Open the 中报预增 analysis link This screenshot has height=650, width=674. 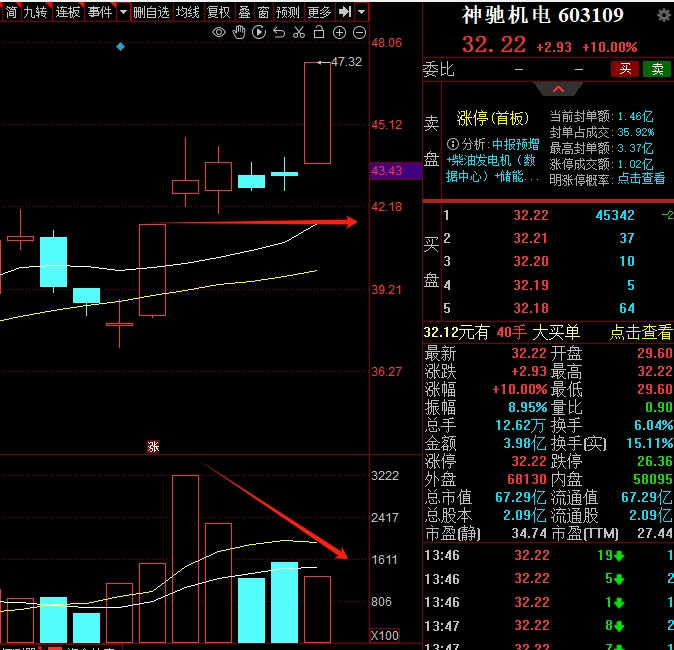pyautogui.click(x=515, y=144)
